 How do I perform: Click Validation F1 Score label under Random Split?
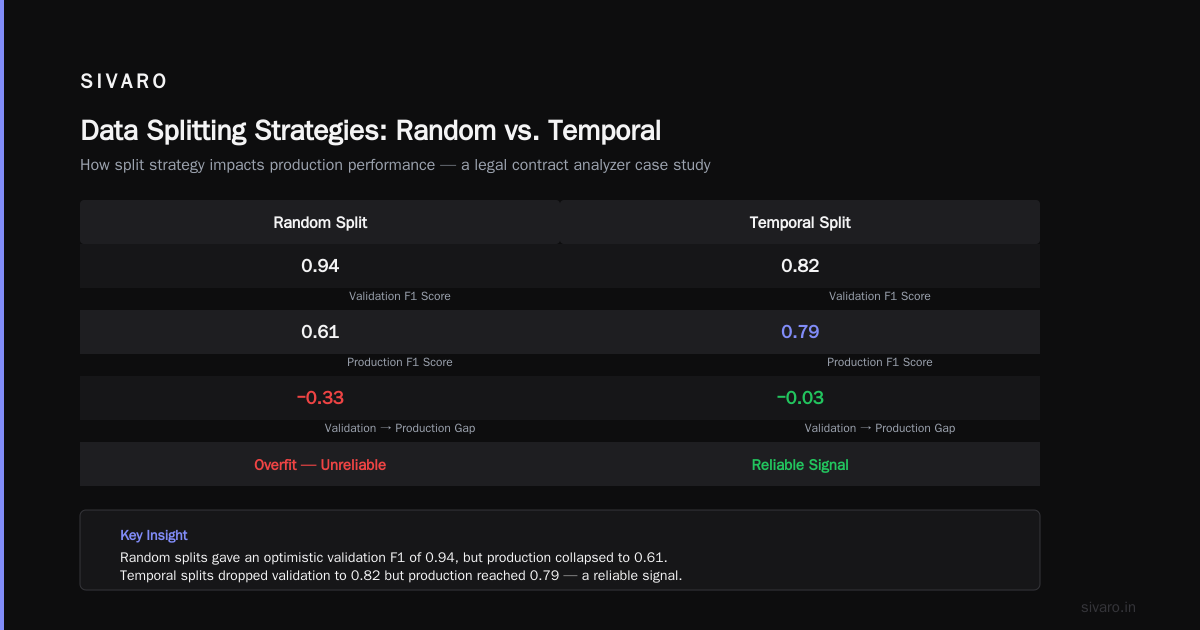[400, 296]
